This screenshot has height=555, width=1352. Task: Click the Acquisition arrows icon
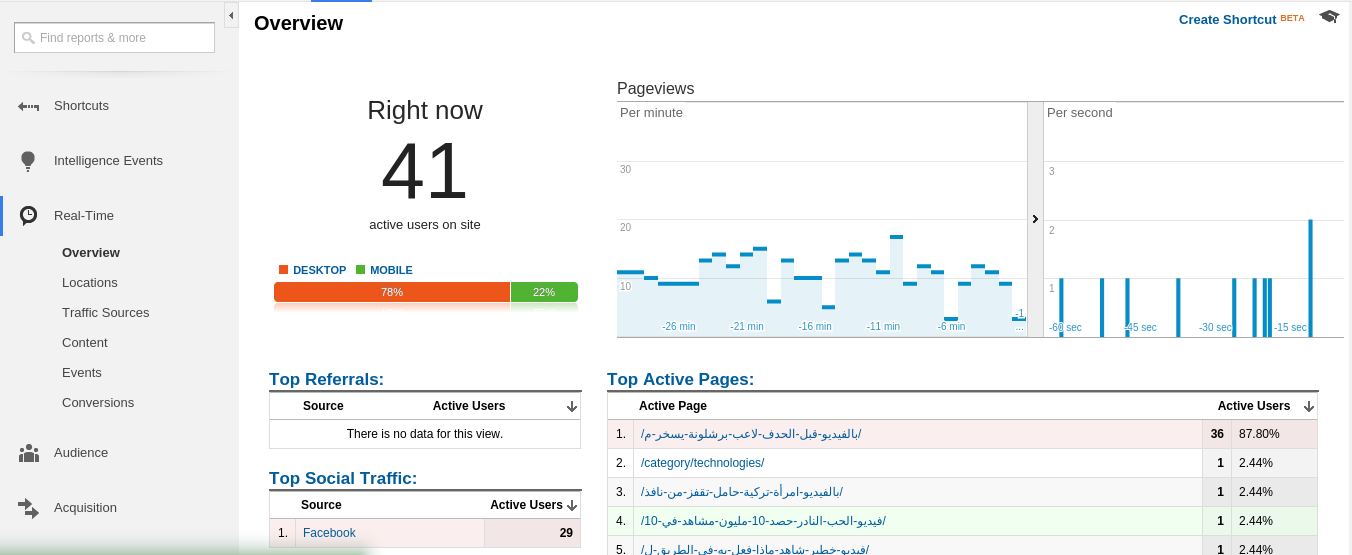pyautogui.click(x=28, y=508)
